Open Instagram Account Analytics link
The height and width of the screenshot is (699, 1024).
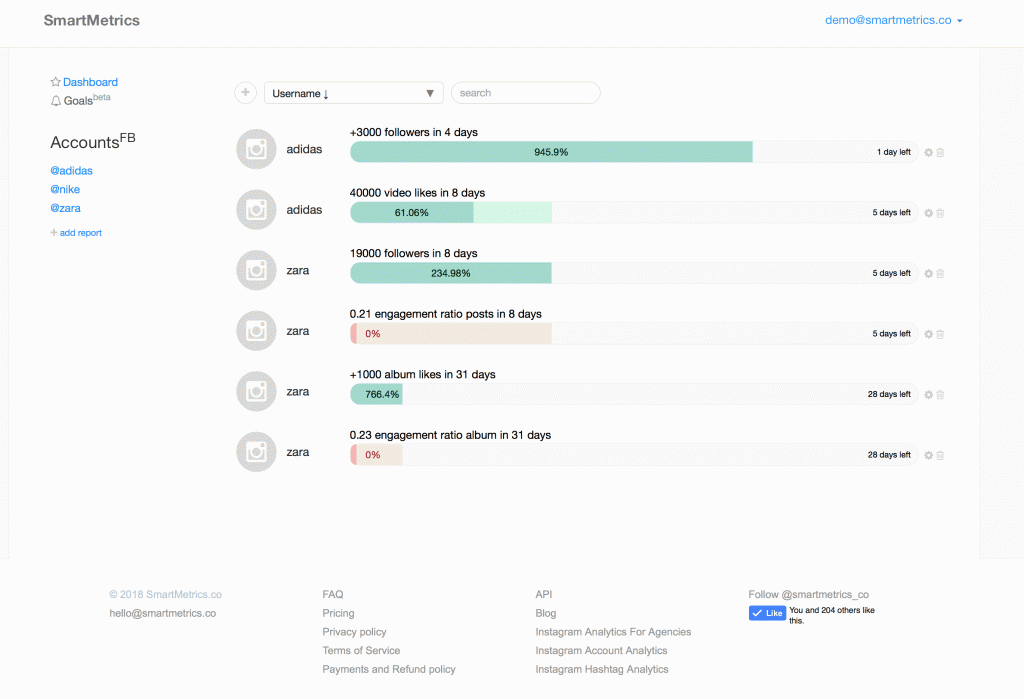point(601,651)
